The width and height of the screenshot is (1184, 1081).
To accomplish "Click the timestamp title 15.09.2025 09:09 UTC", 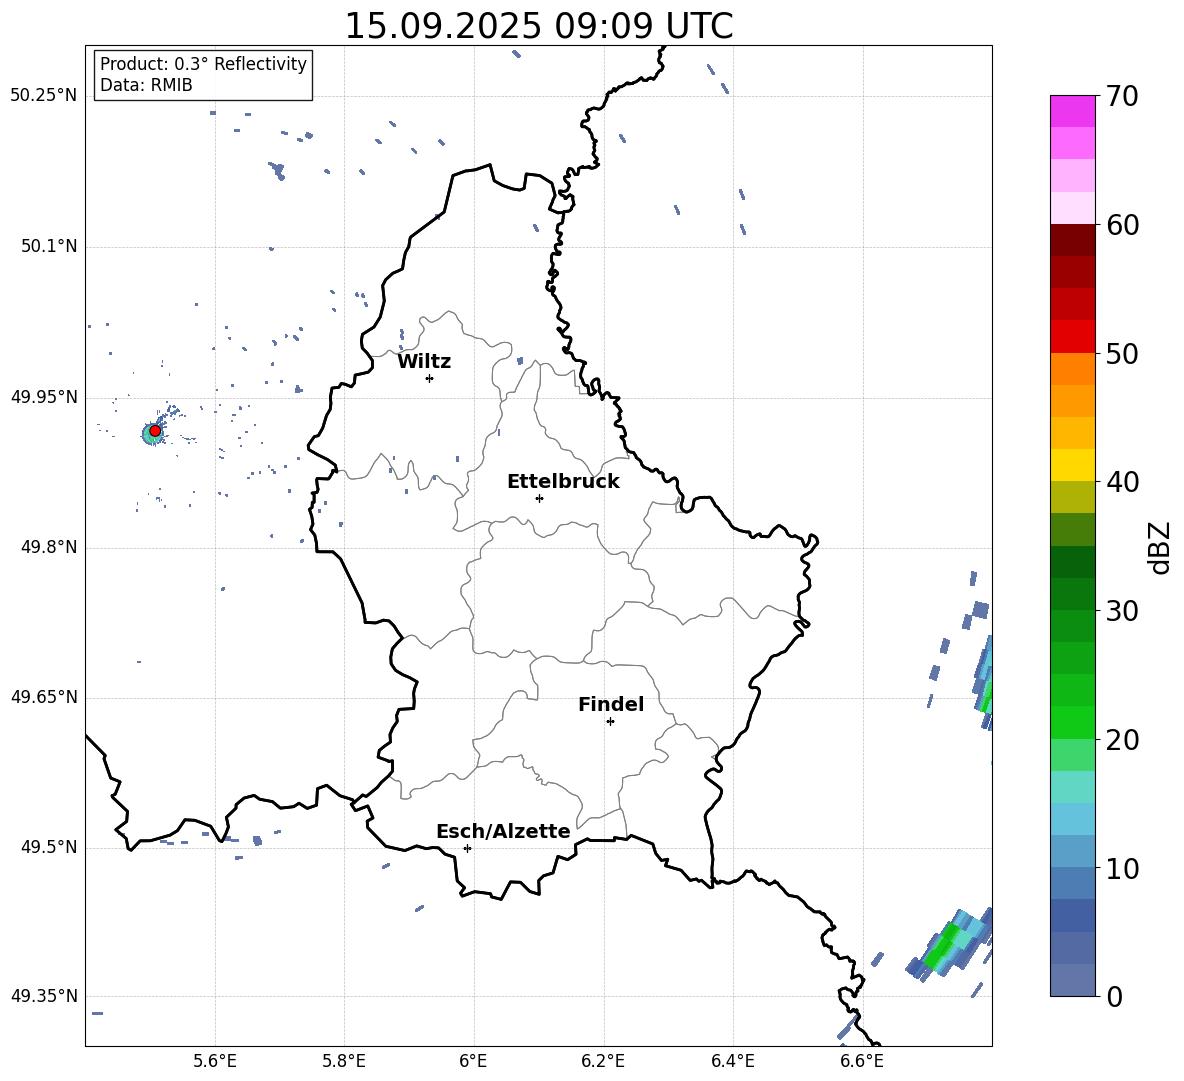I will (539, 26).
